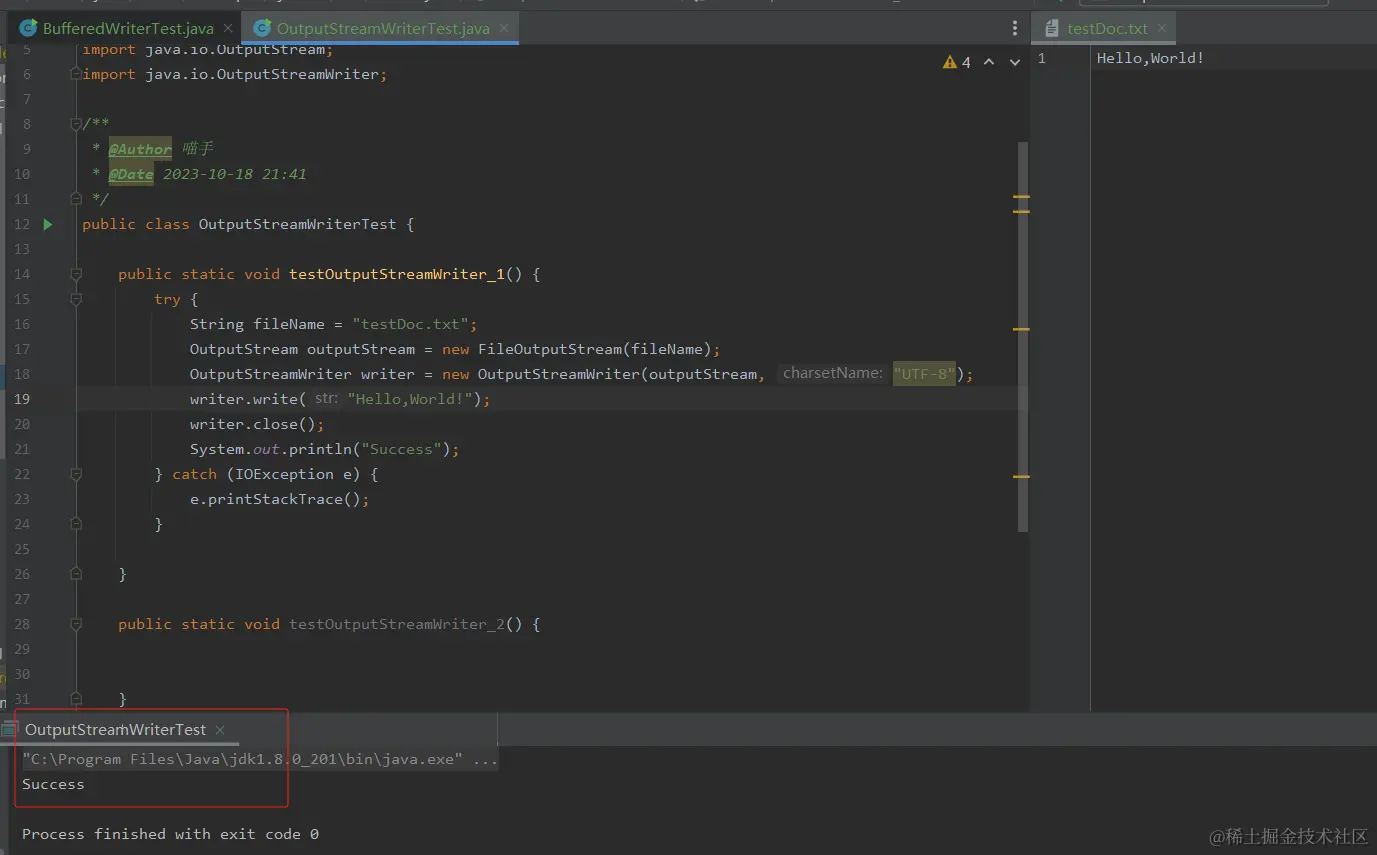The height and width of the screenshot is (855, 1377).
Task: Collapse the Javadoc comment at line 8
Action: click(76, 124)
